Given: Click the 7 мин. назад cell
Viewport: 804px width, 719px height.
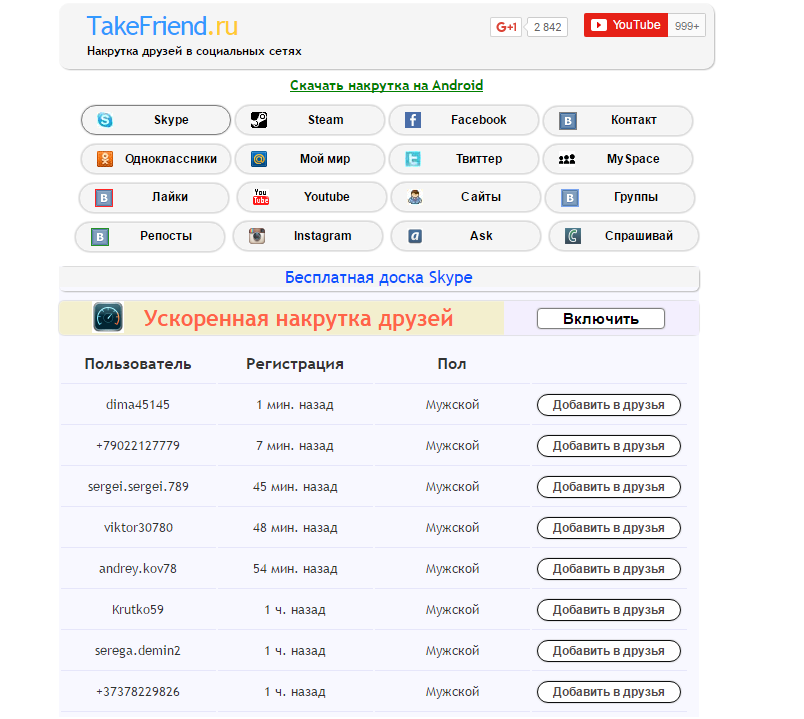Looking at the screenshot, I should click(x=295, y=446).
